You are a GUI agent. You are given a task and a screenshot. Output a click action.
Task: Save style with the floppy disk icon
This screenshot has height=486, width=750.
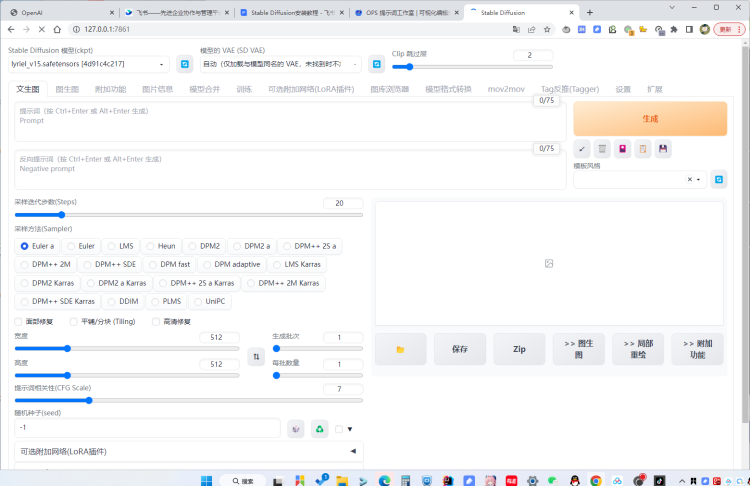(x=663, y=149)
